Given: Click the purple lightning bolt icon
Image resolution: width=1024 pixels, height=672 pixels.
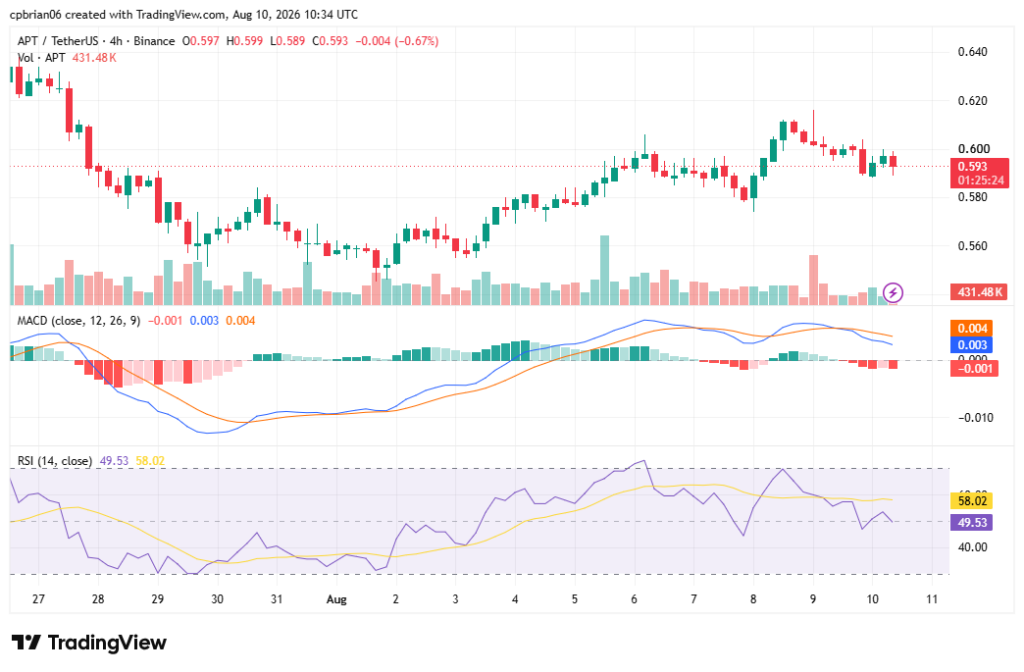Looking at the screenshot, I should coord(893,293).
